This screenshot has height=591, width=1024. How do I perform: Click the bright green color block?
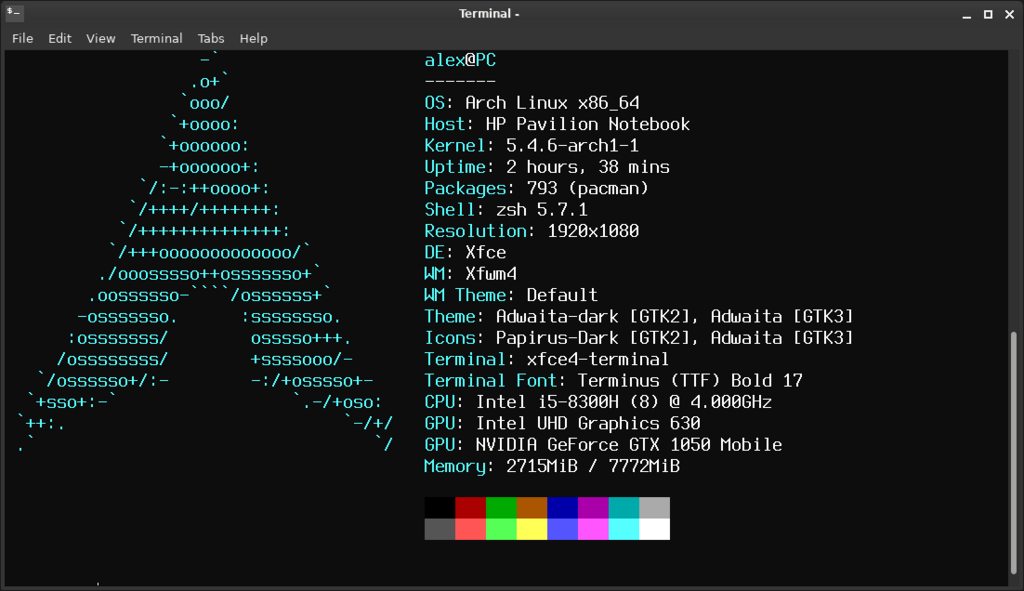[501, 529]
